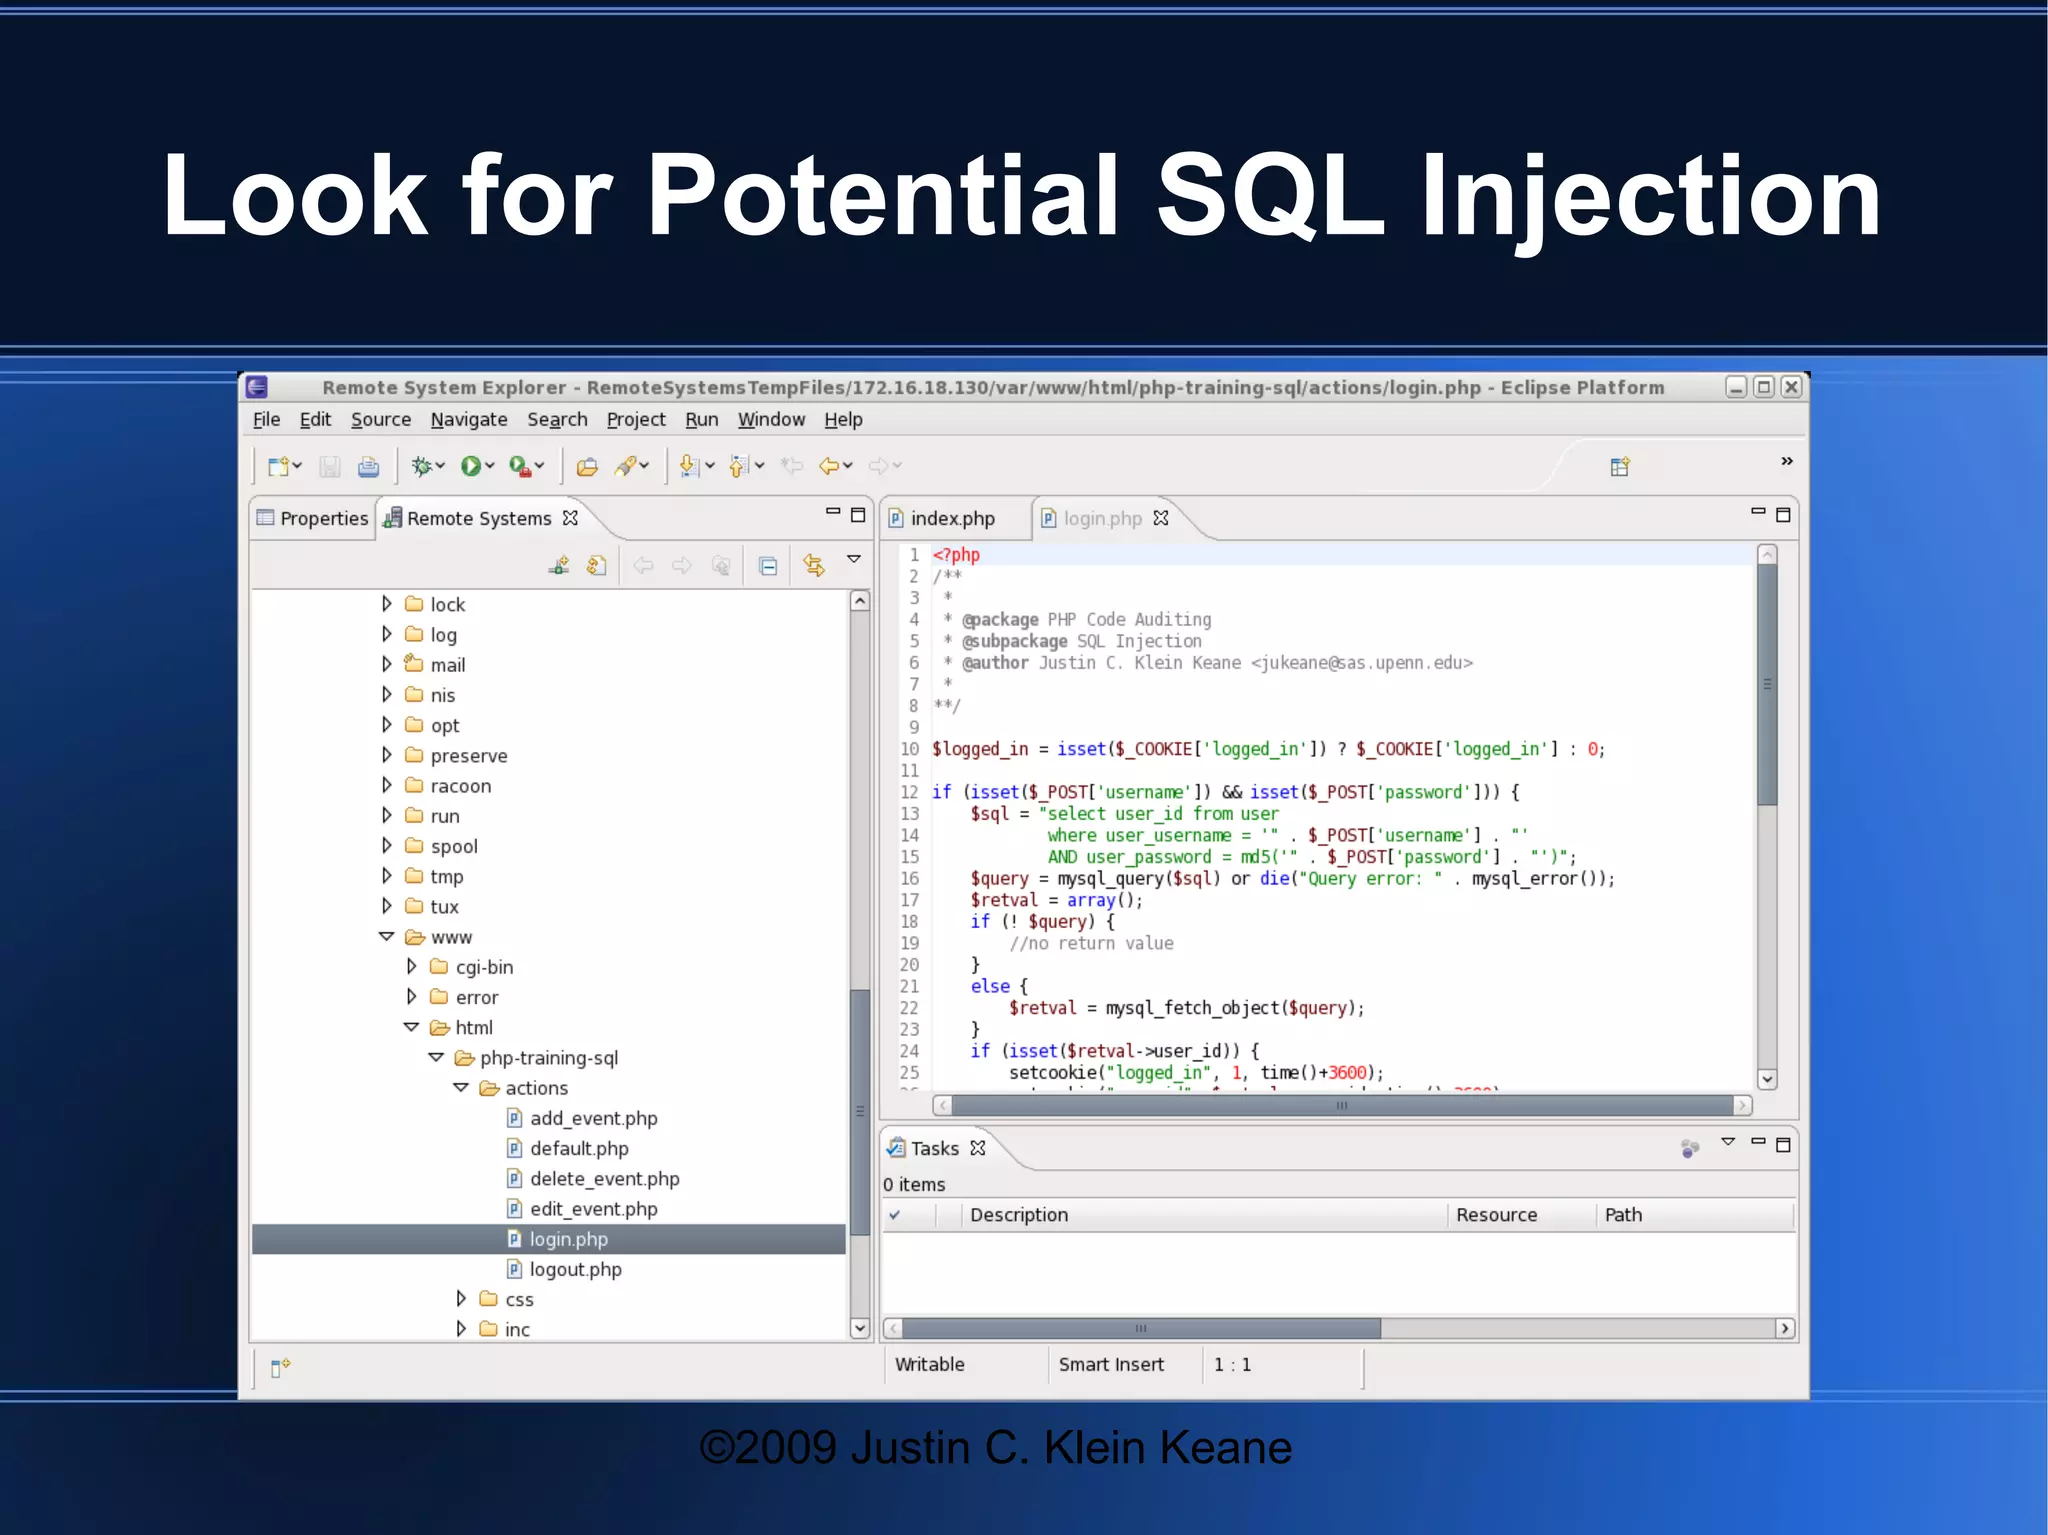Screen dimensions: 2048x1535
Task: Launch Debug with the bug icon
Action: (422, 466)
